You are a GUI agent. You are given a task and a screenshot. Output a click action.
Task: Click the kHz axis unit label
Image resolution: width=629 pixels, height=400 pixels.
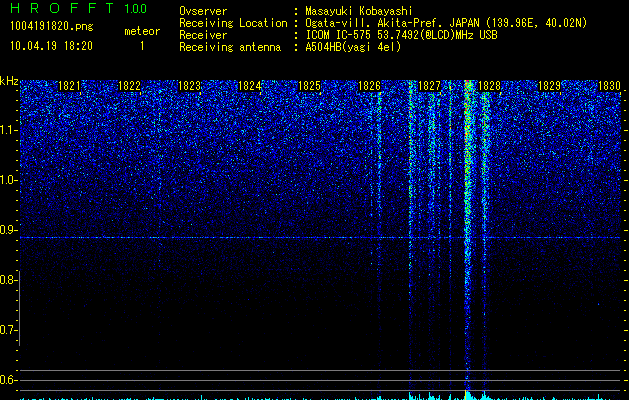click(9, 81)
